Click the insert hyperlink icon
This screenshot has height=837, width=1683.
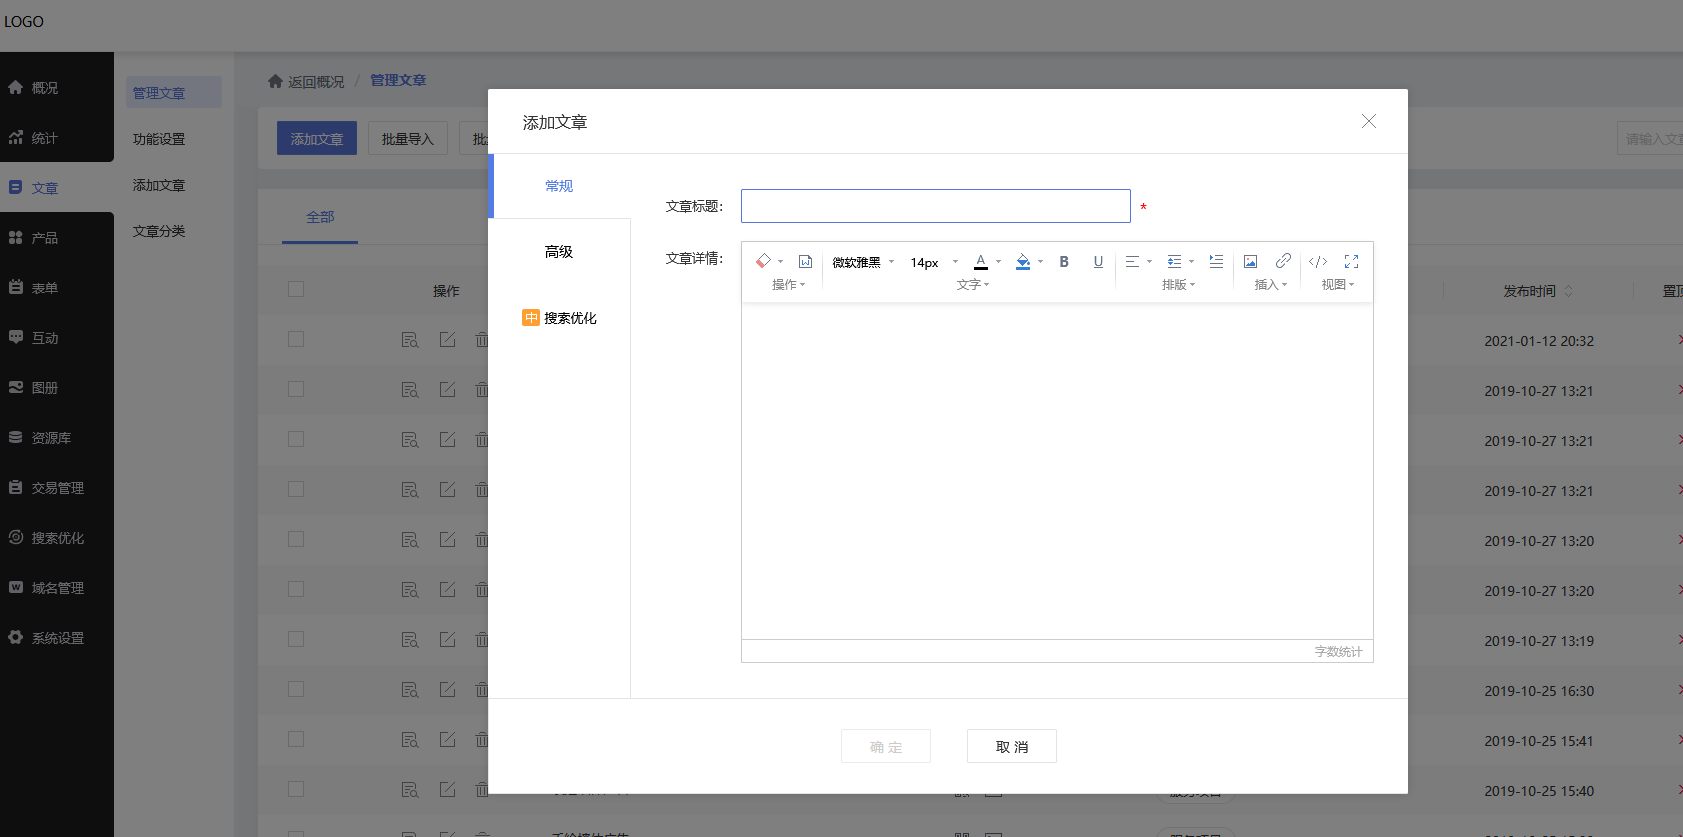click(1283, 261)
